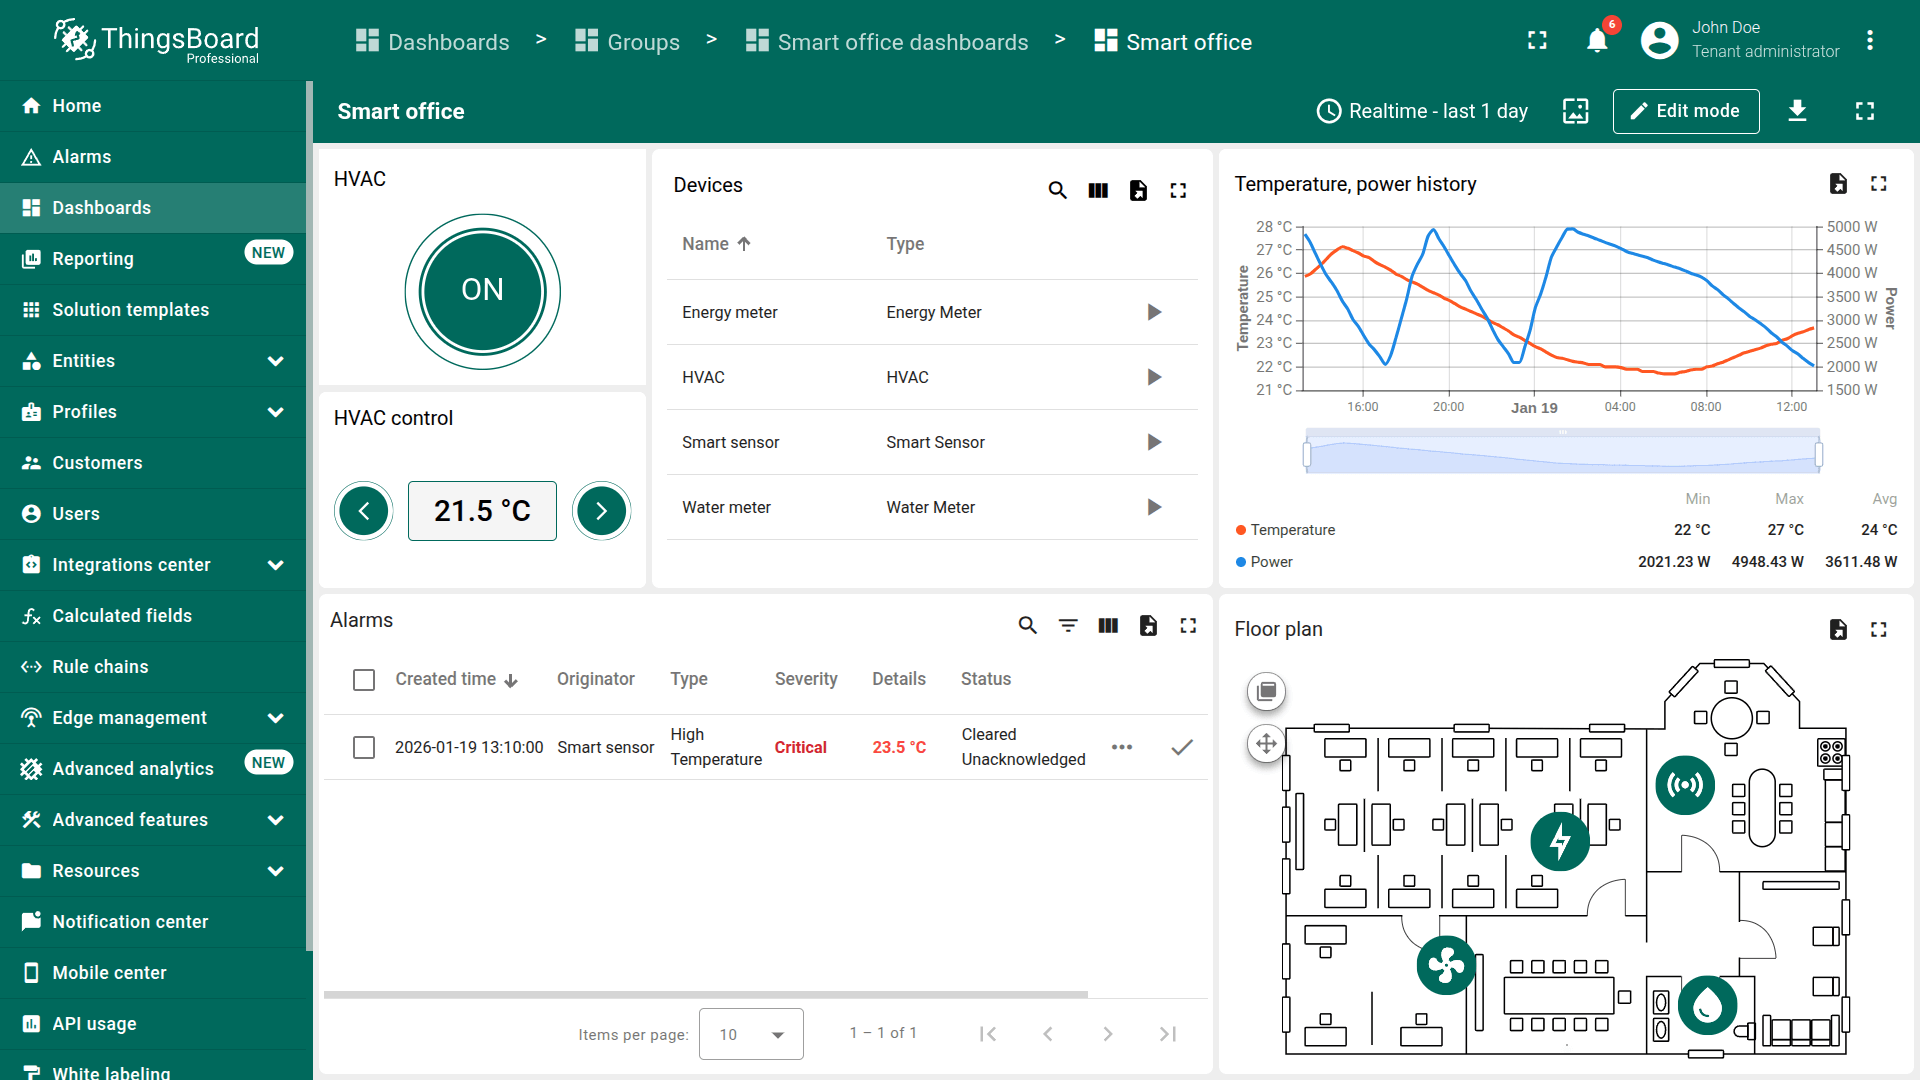
Task: Click the chart time range slider's left handle
Action: 1307,455
